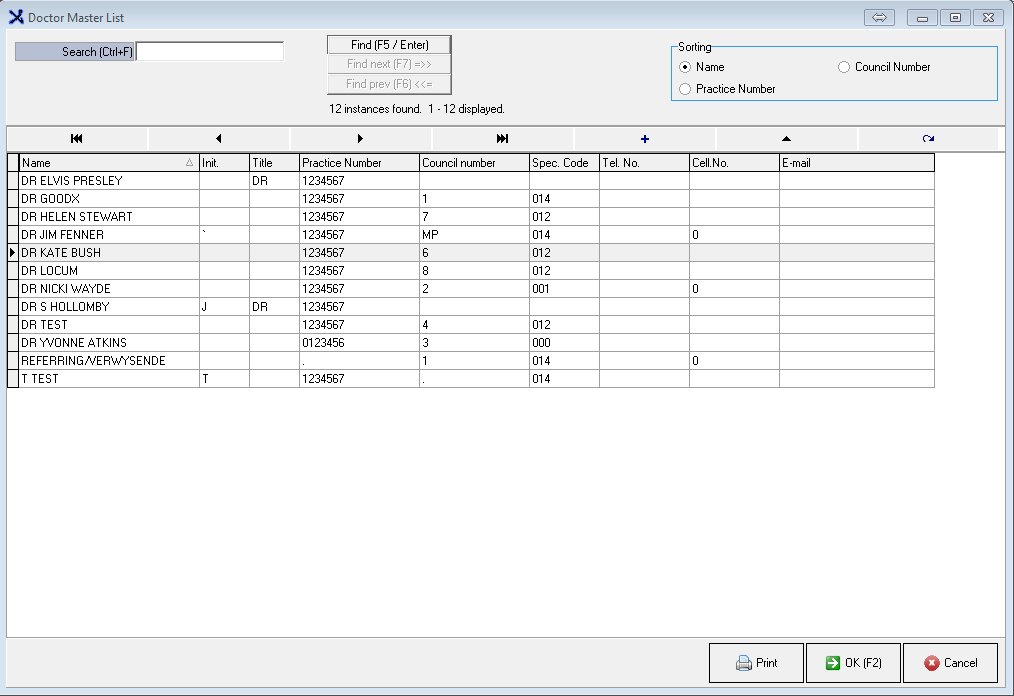Click the Print button

point(756,663)
